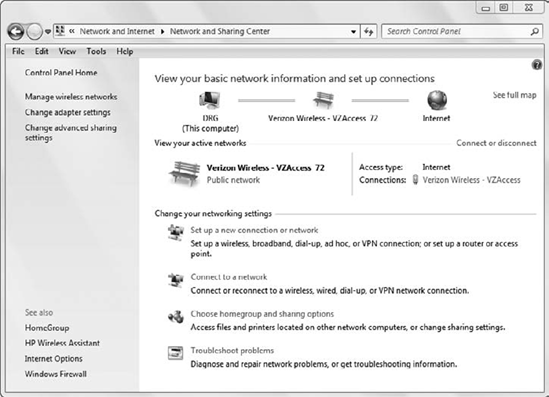Open the Edit menu
Screen dimensions: 549x397
pos(41,51)
